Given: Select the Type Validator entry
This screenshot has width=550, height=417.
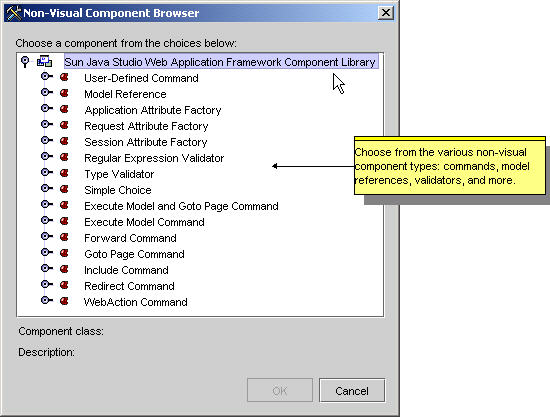Looking at the screenshot, I should 119,174.
